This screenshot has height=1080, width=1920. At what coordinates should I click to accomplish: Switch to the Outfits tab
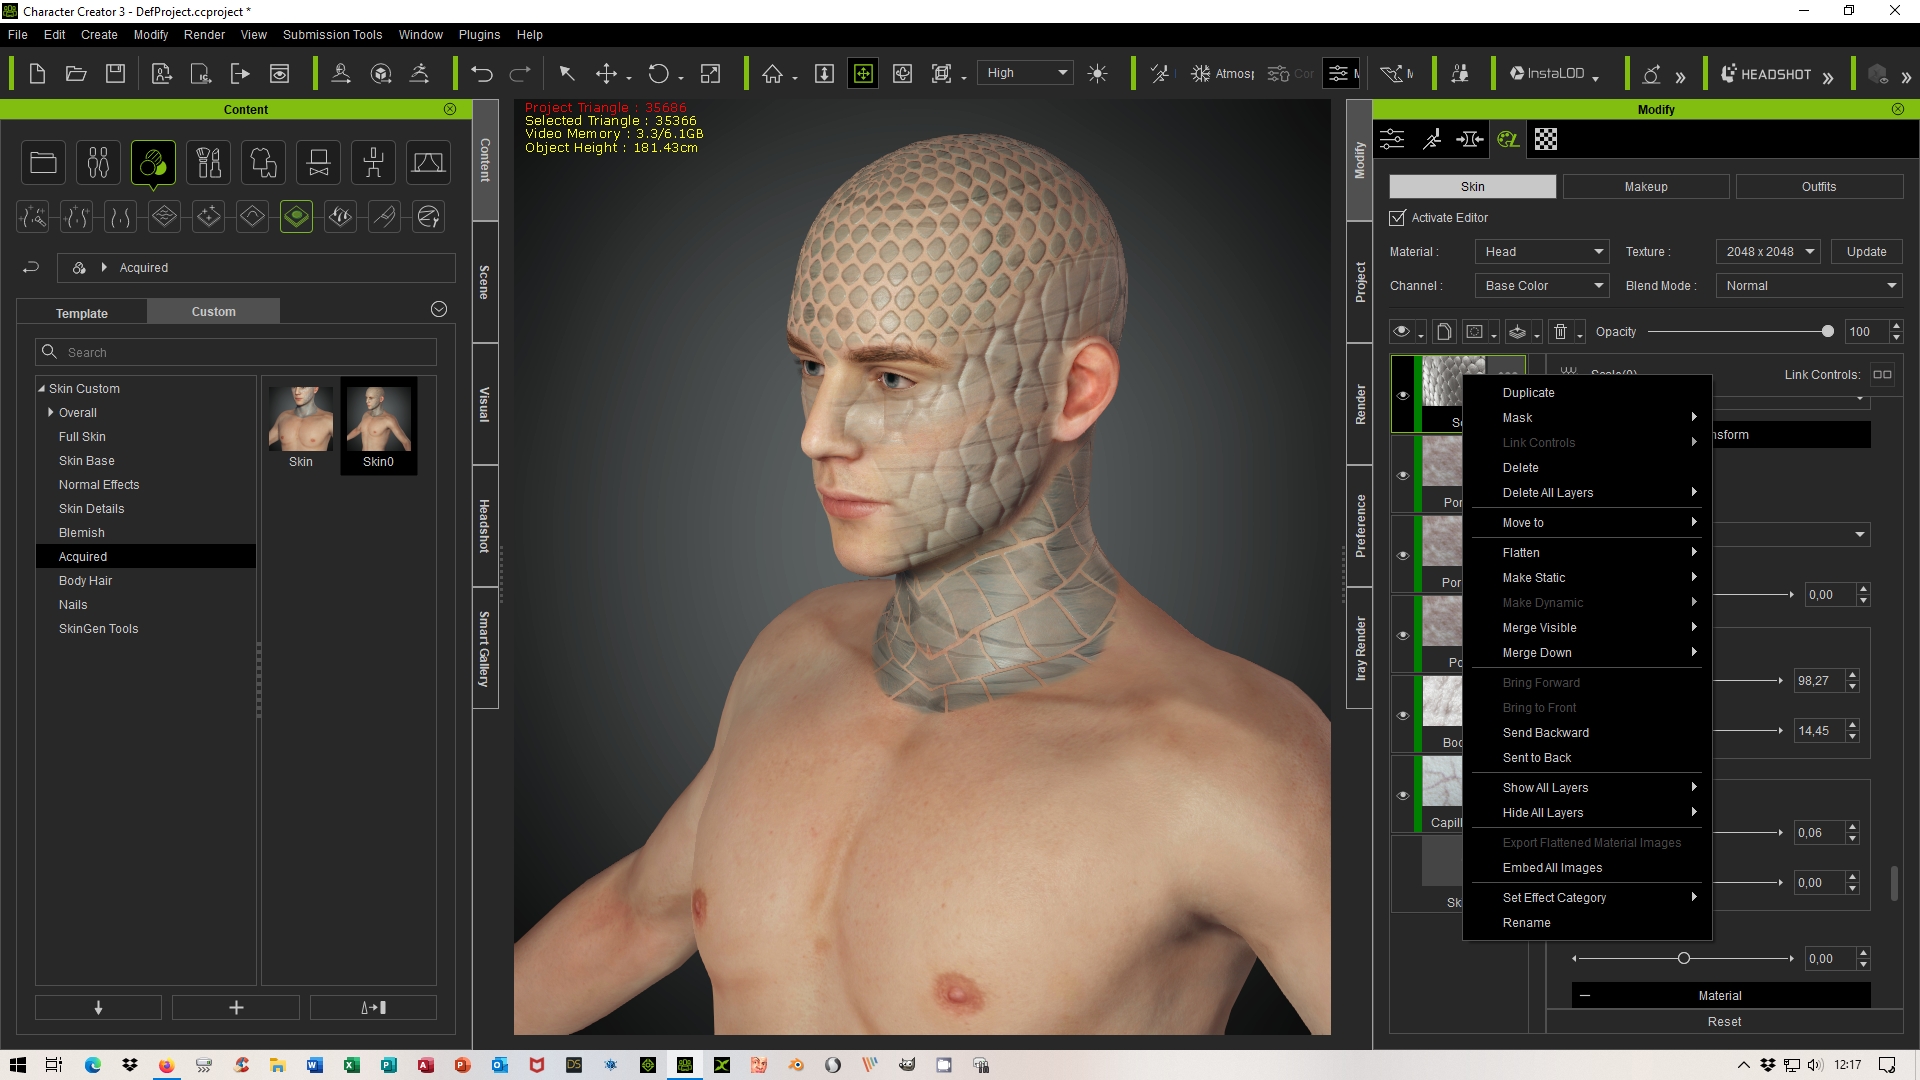coord(1819,187)
